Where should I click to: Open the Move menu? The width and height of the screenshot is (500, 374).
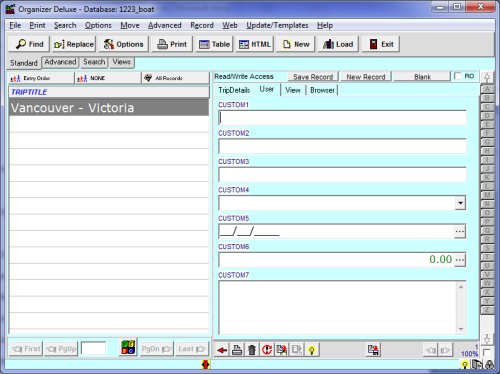tap(130, 25)
